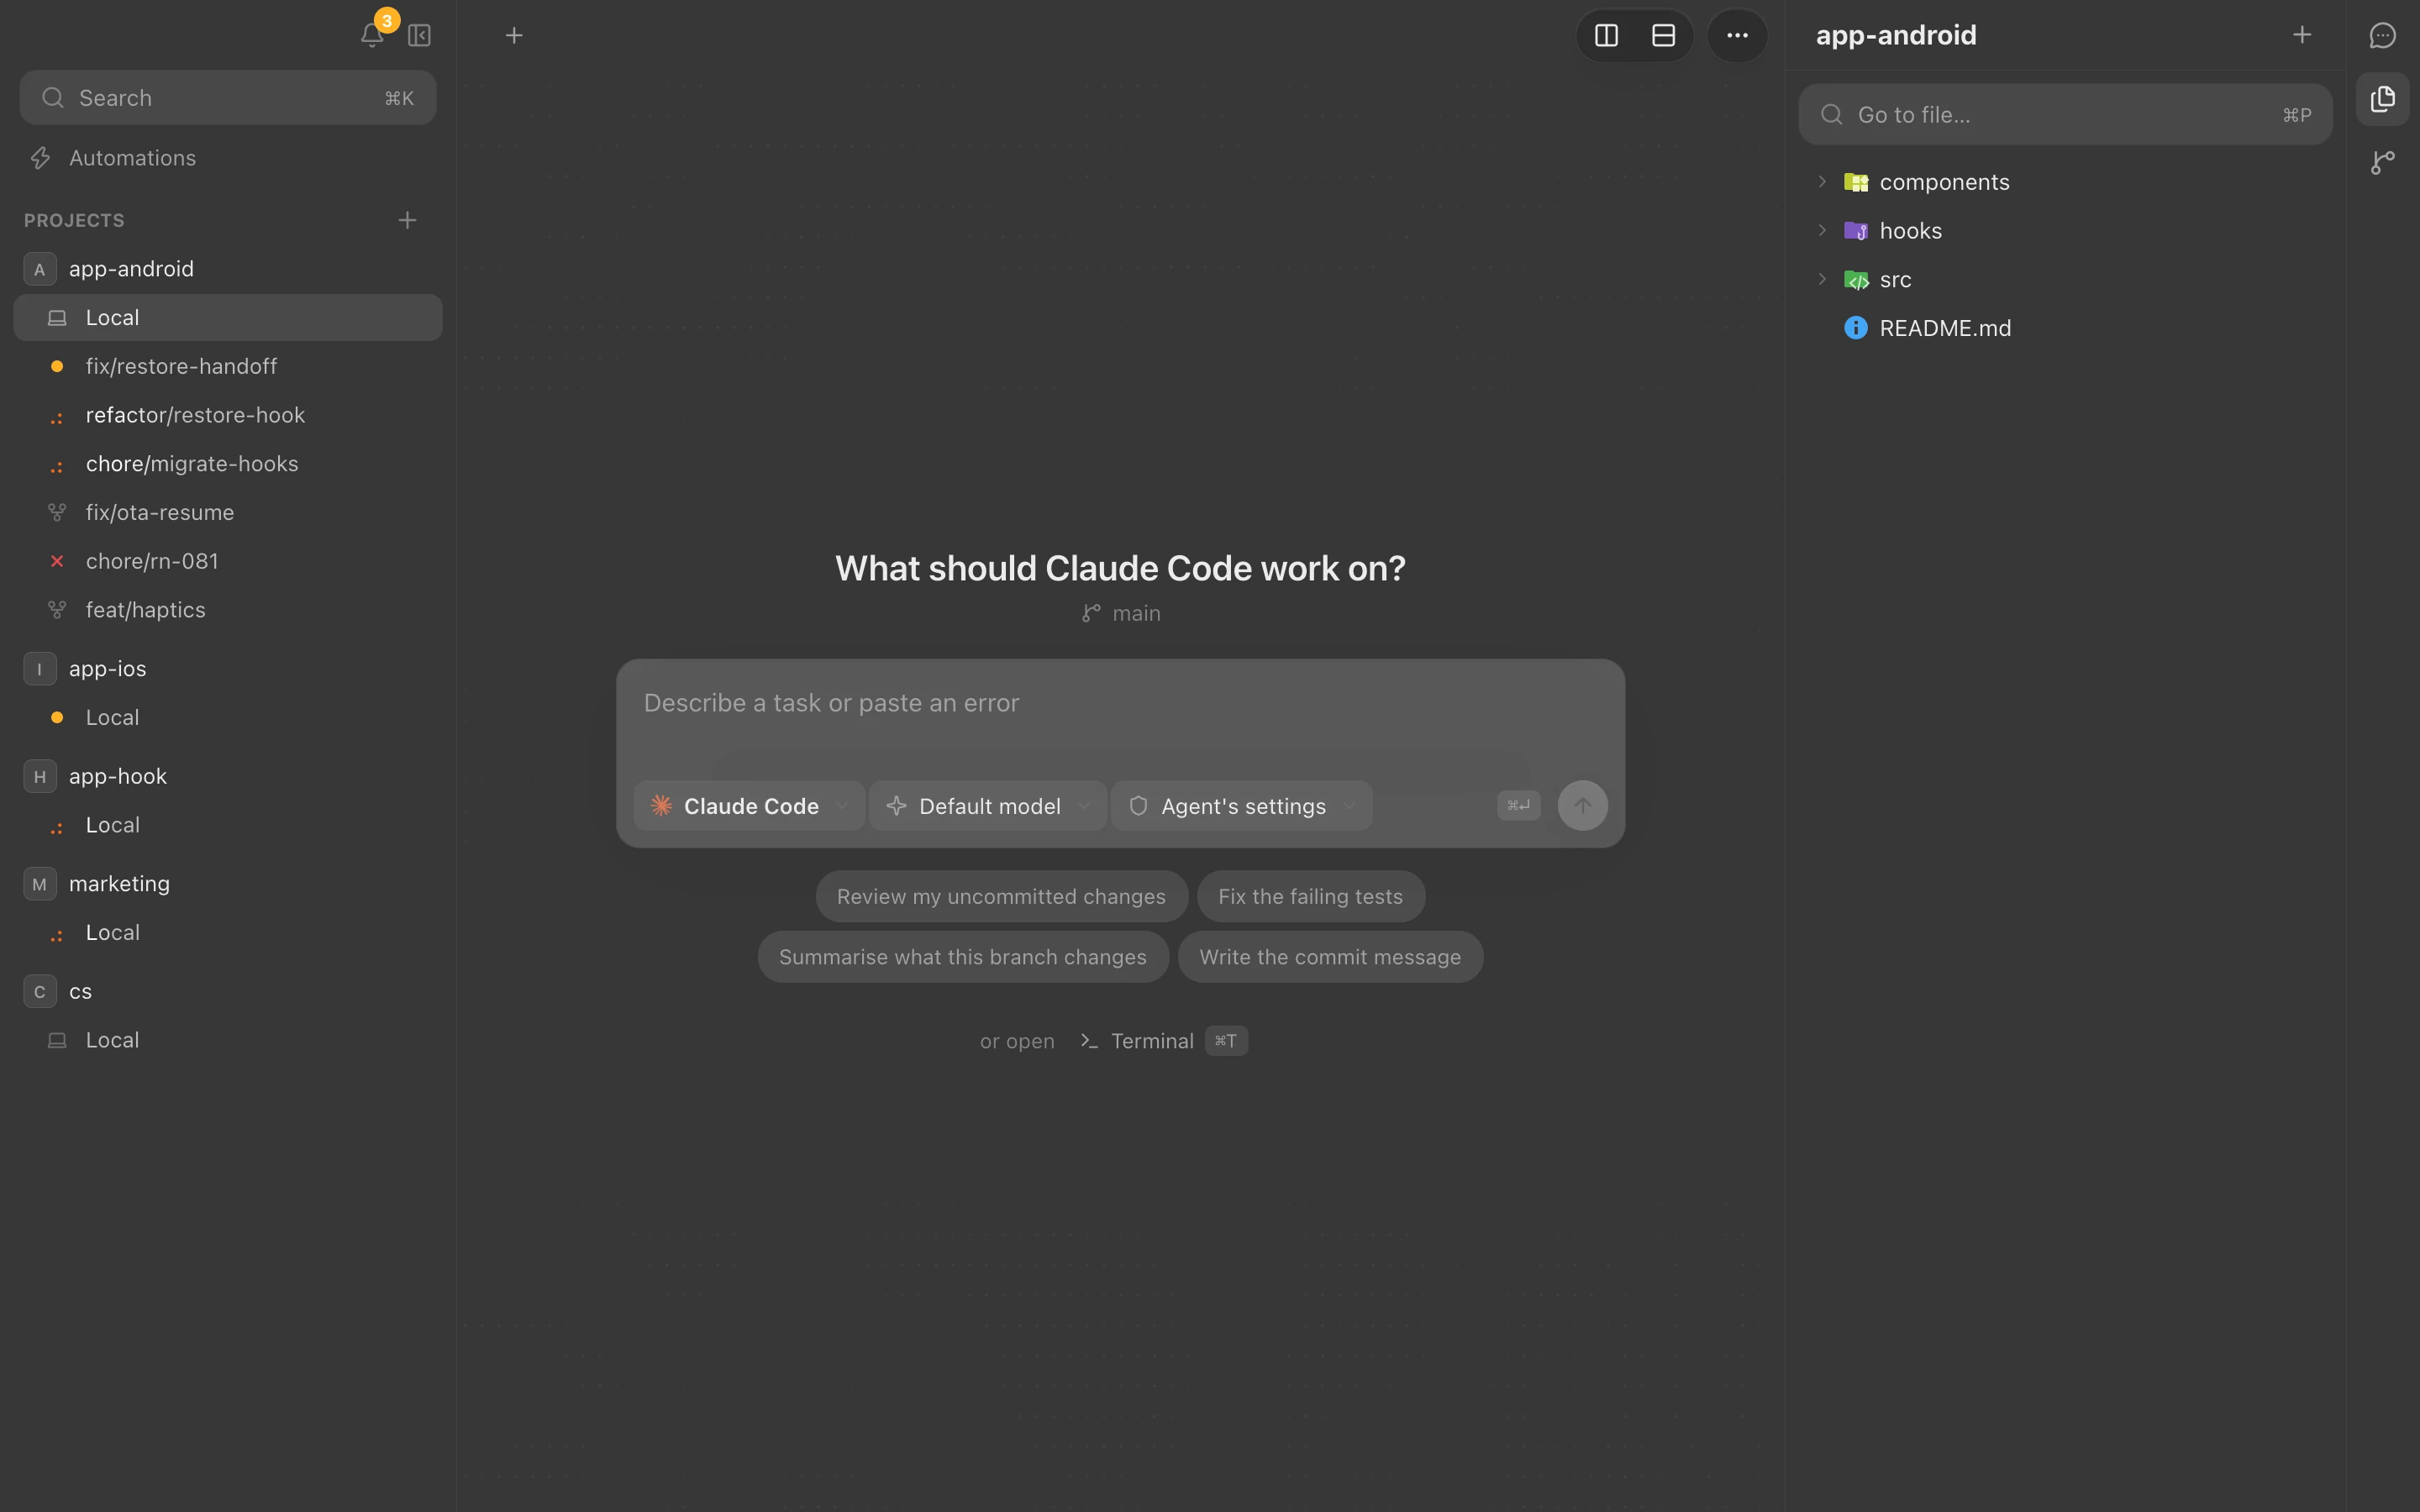Screen dimensions: 2420x1512
Task: Click the main branch label
Action: point(1121,613)
